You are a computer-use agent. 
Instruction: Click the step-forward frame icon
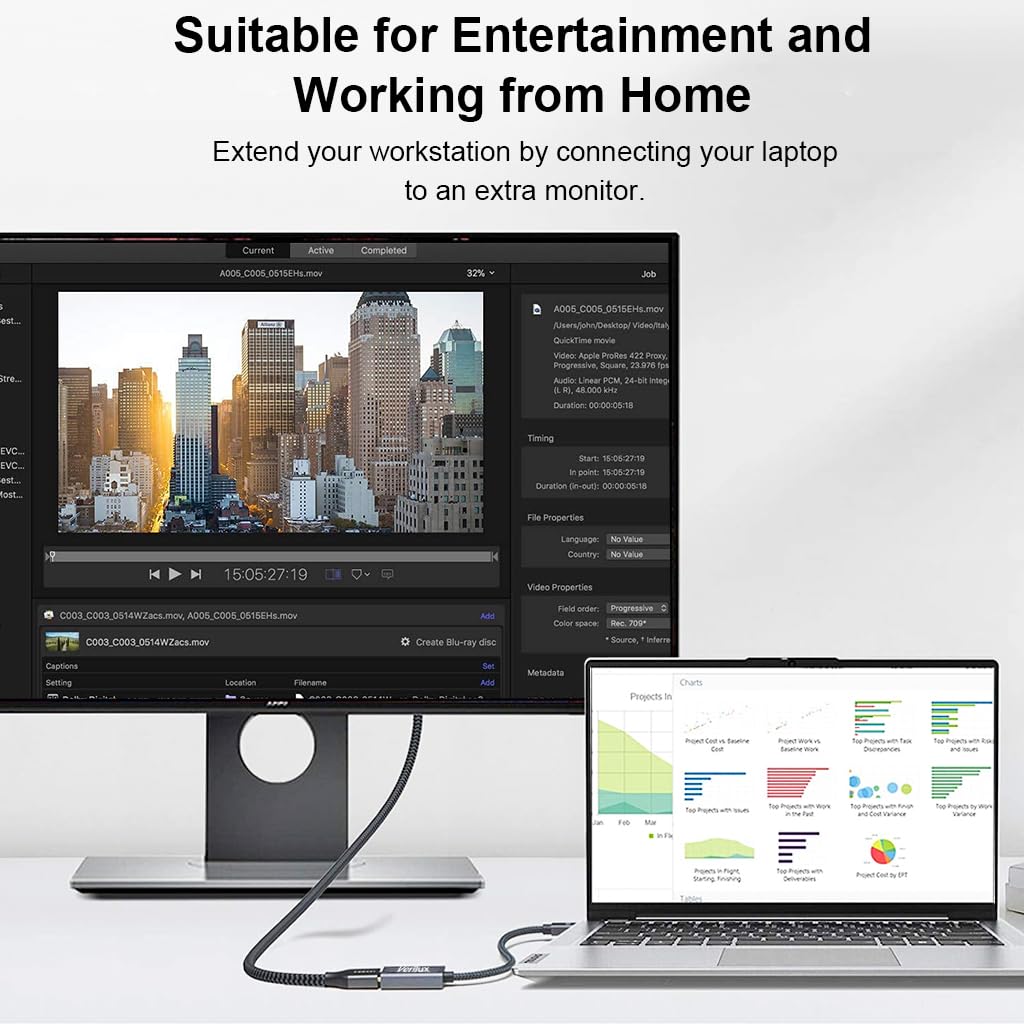195,574
